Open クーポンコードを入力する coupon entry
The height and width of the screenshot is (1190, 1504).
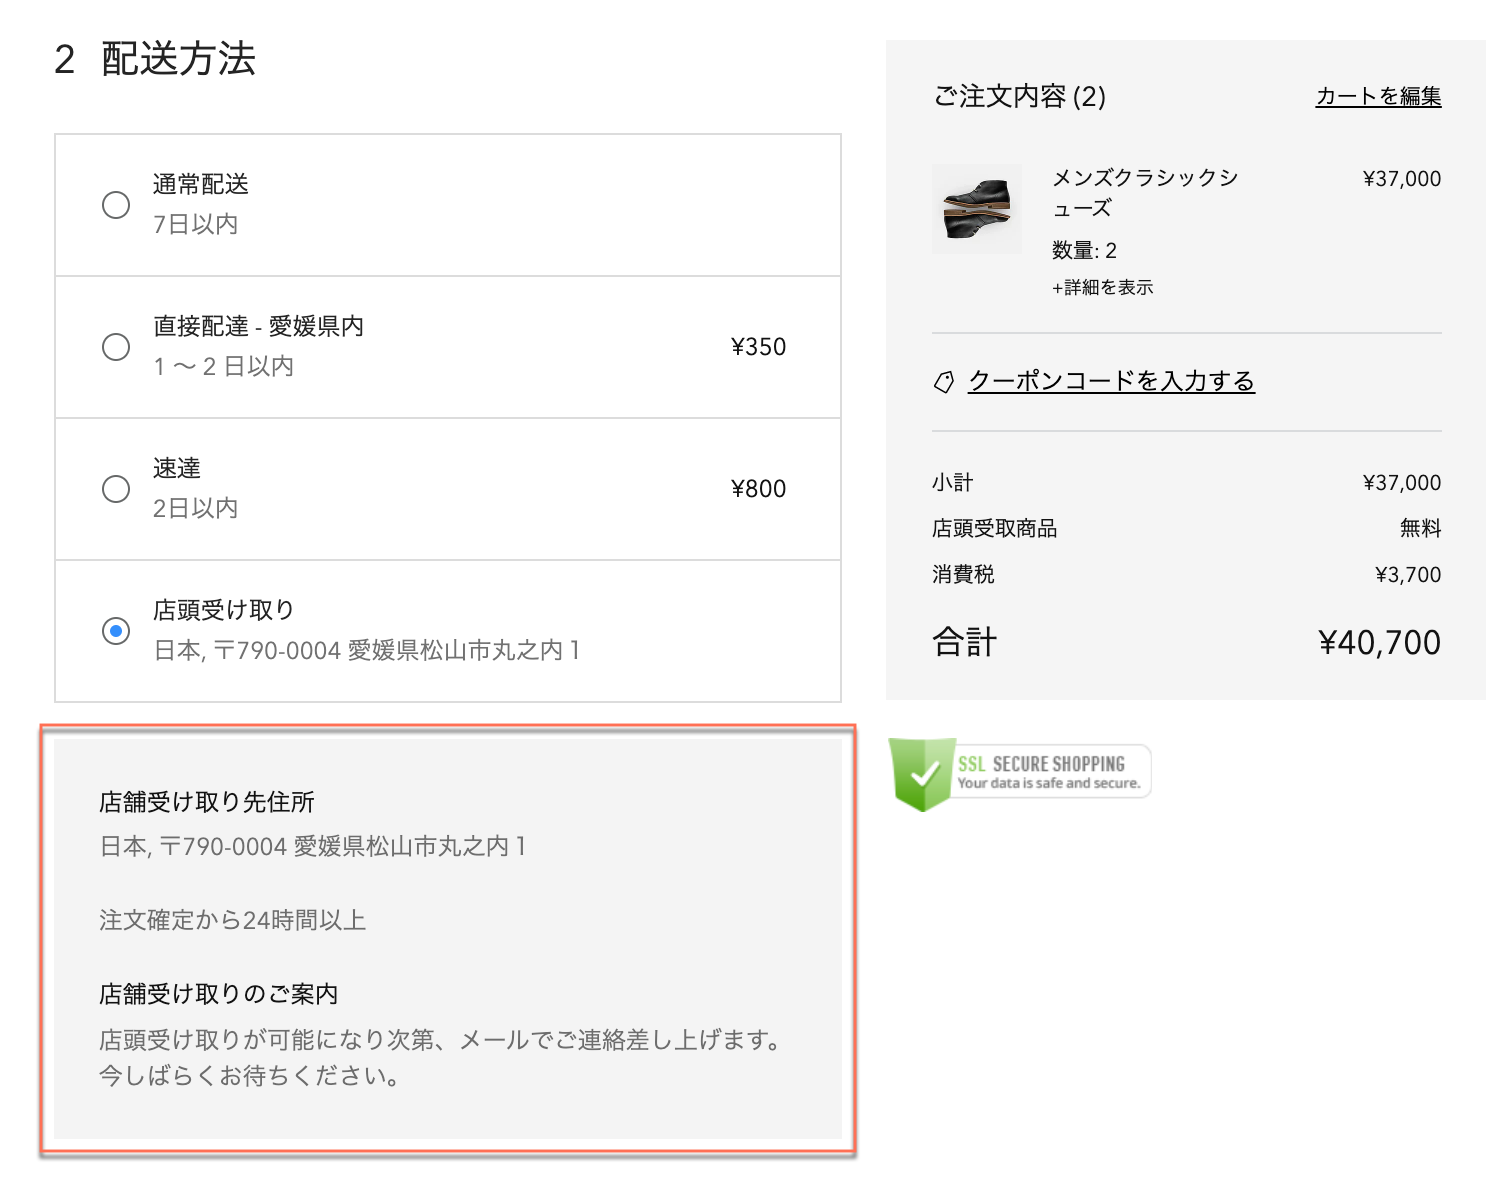tap(1113, 381)
